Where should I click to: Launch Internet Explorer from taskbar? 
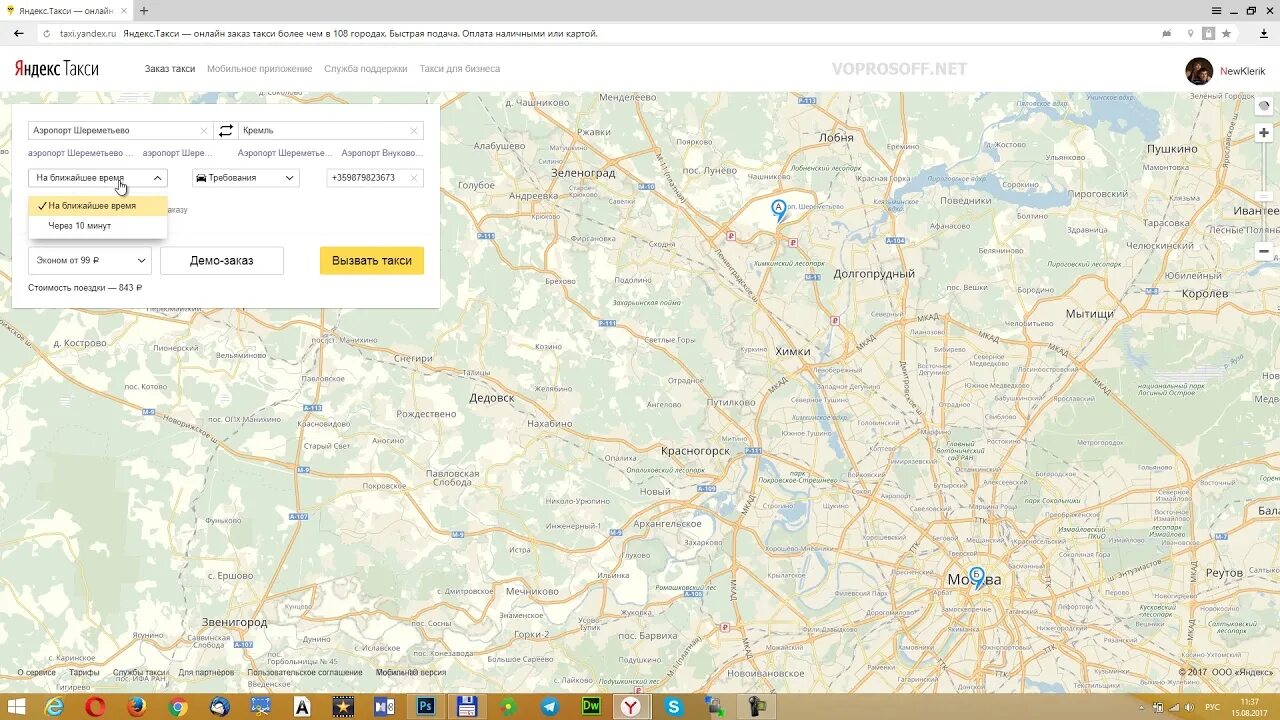pyautogui.click(x=54, y=707)
